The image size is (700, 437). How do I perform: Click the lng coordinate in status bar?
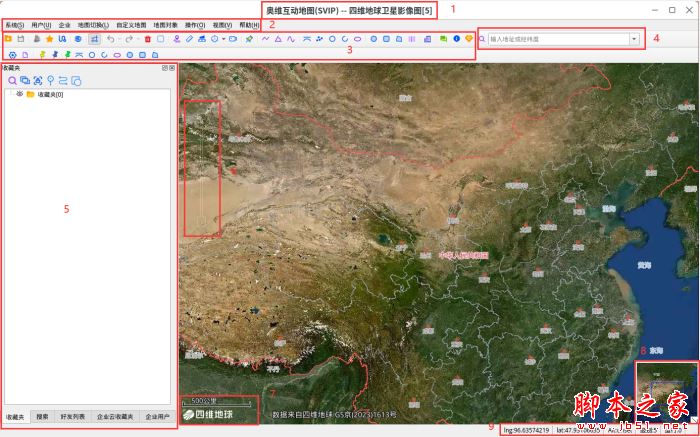pyautogui.click(x=527, y=430)
